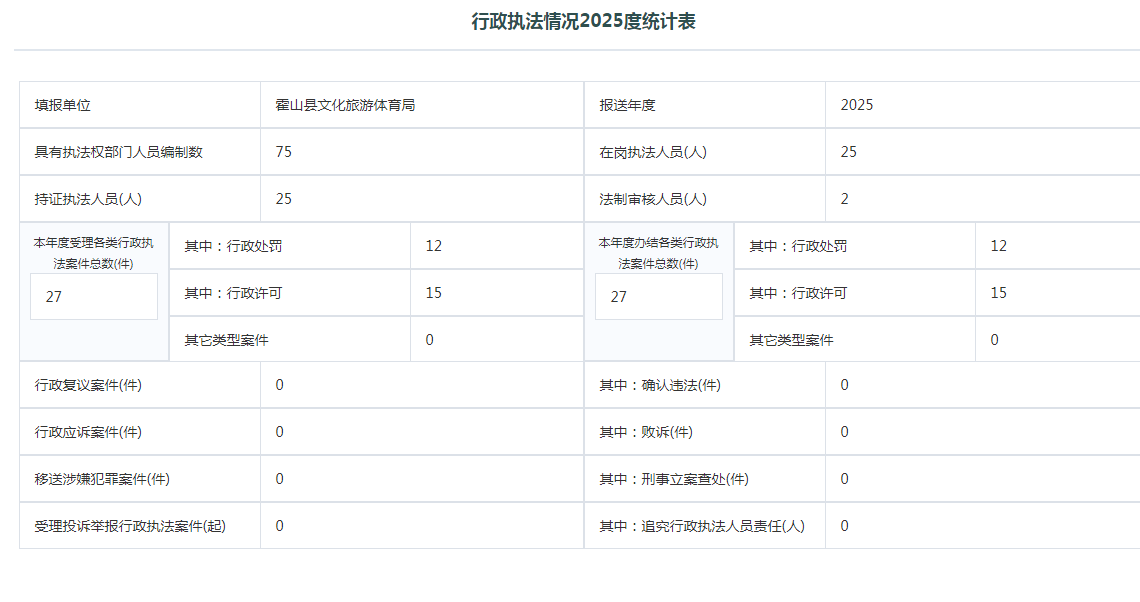This screenshot has height=602, width=1140.
Task: Click the "移送涉嫌犯罪案件(件)" label
Action: coord(102,479)
